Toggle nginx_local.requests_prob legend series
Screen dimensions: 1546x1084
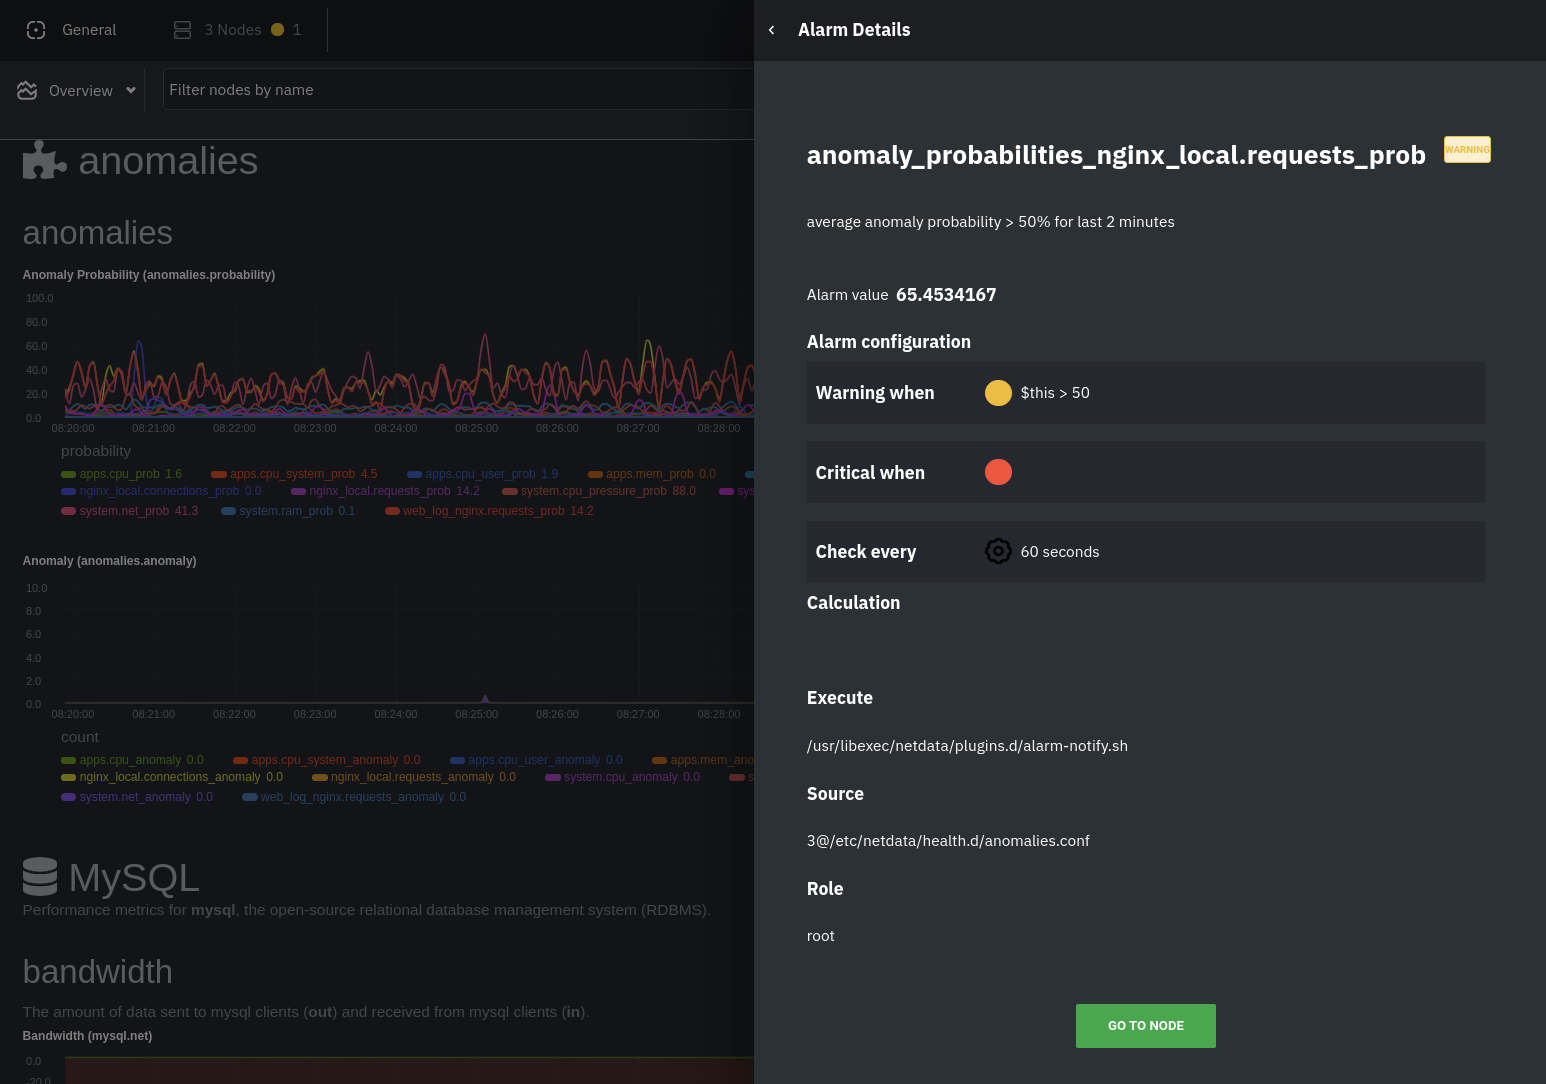click(x=385, y=491)
